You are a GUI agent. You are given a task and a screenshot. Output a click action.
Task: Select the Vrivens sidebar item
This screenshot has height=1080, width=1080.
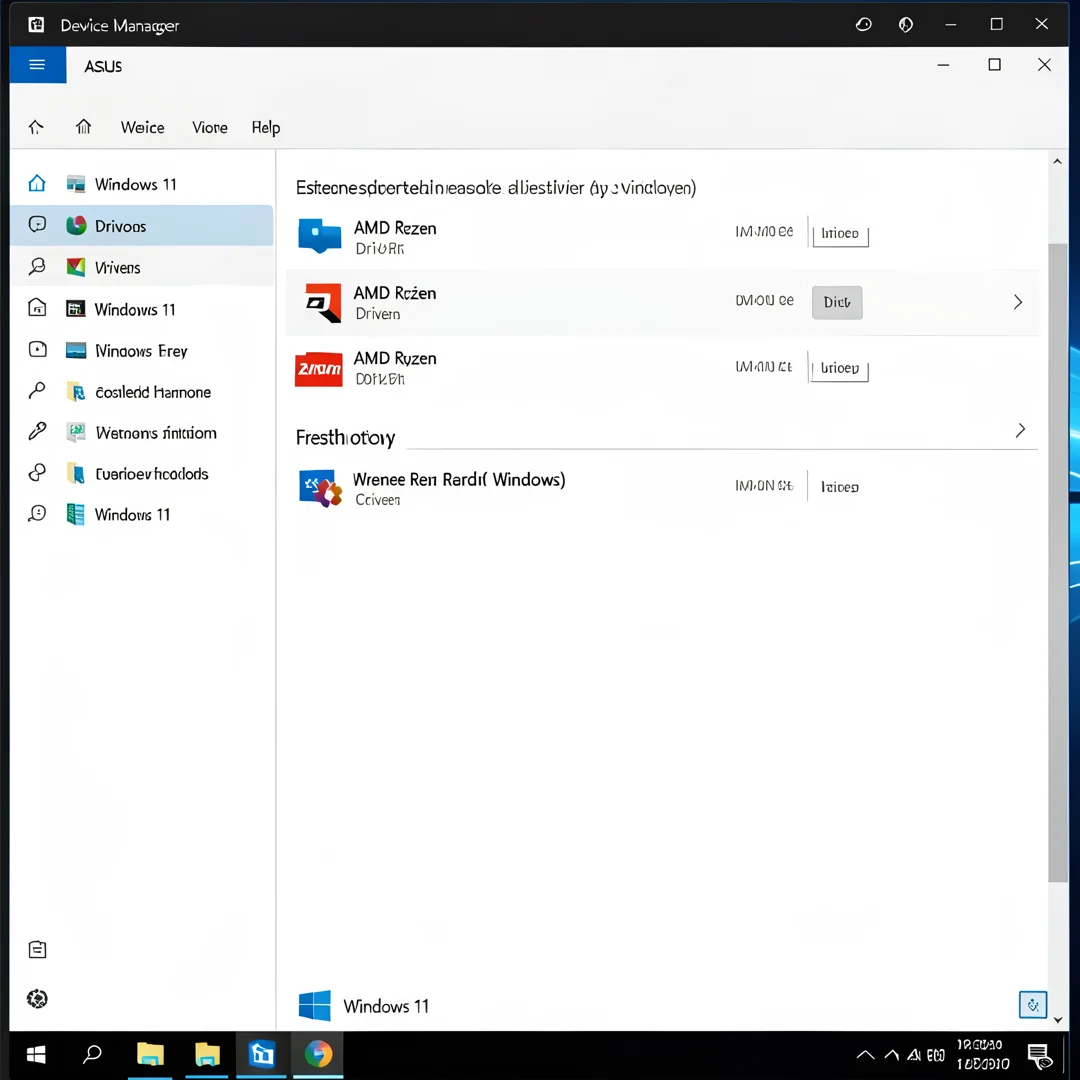click(142, 267)
